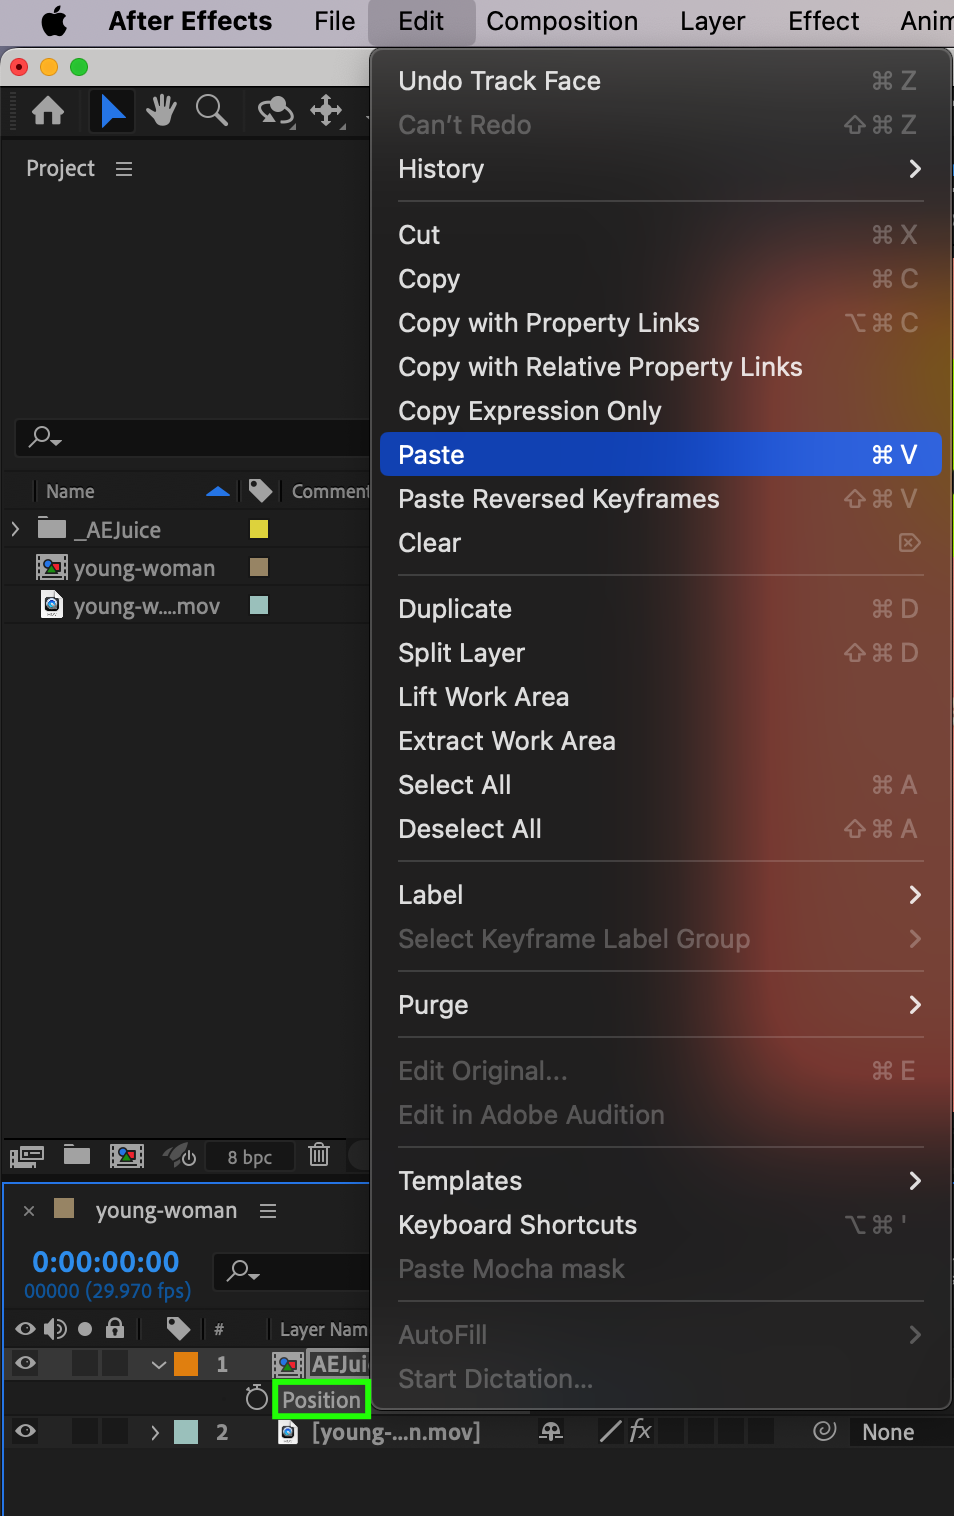The image size is (954, 1516).
Task: Click the trash delete icon in Project panel
Action: tap(319, 1155)
